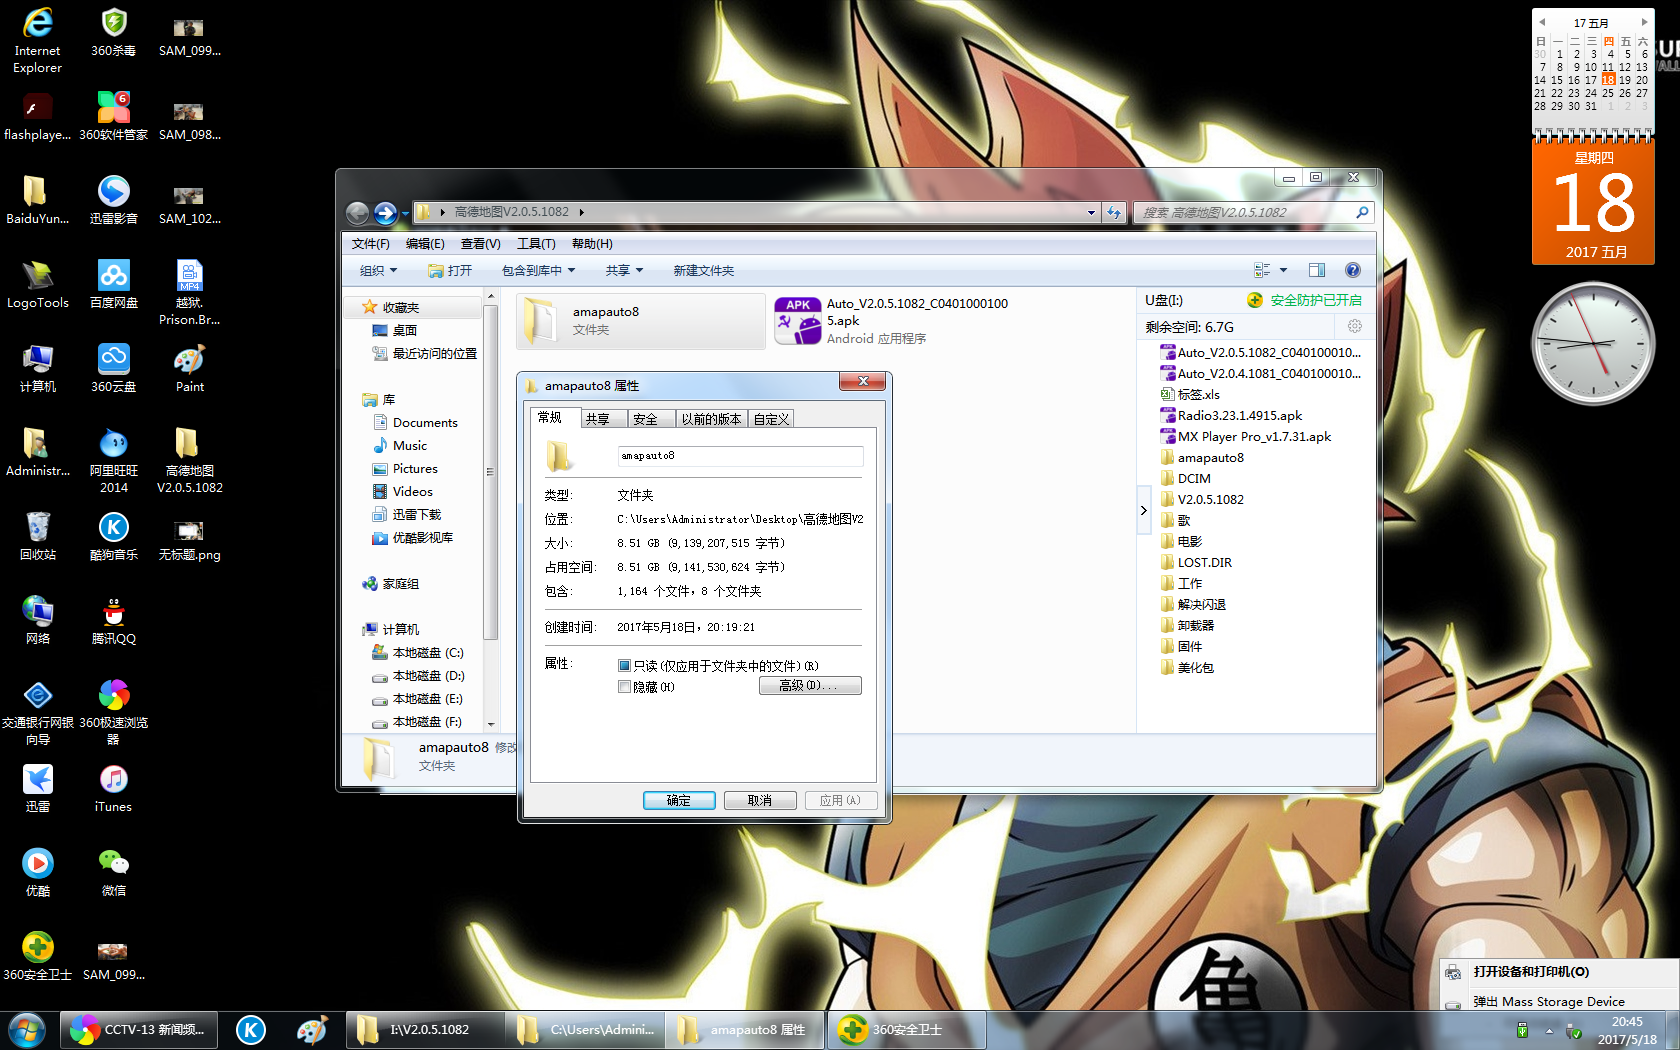Open the view options dropdown arrow
Viewport: 1680px width, 1050px height.
coord(1283,270)
